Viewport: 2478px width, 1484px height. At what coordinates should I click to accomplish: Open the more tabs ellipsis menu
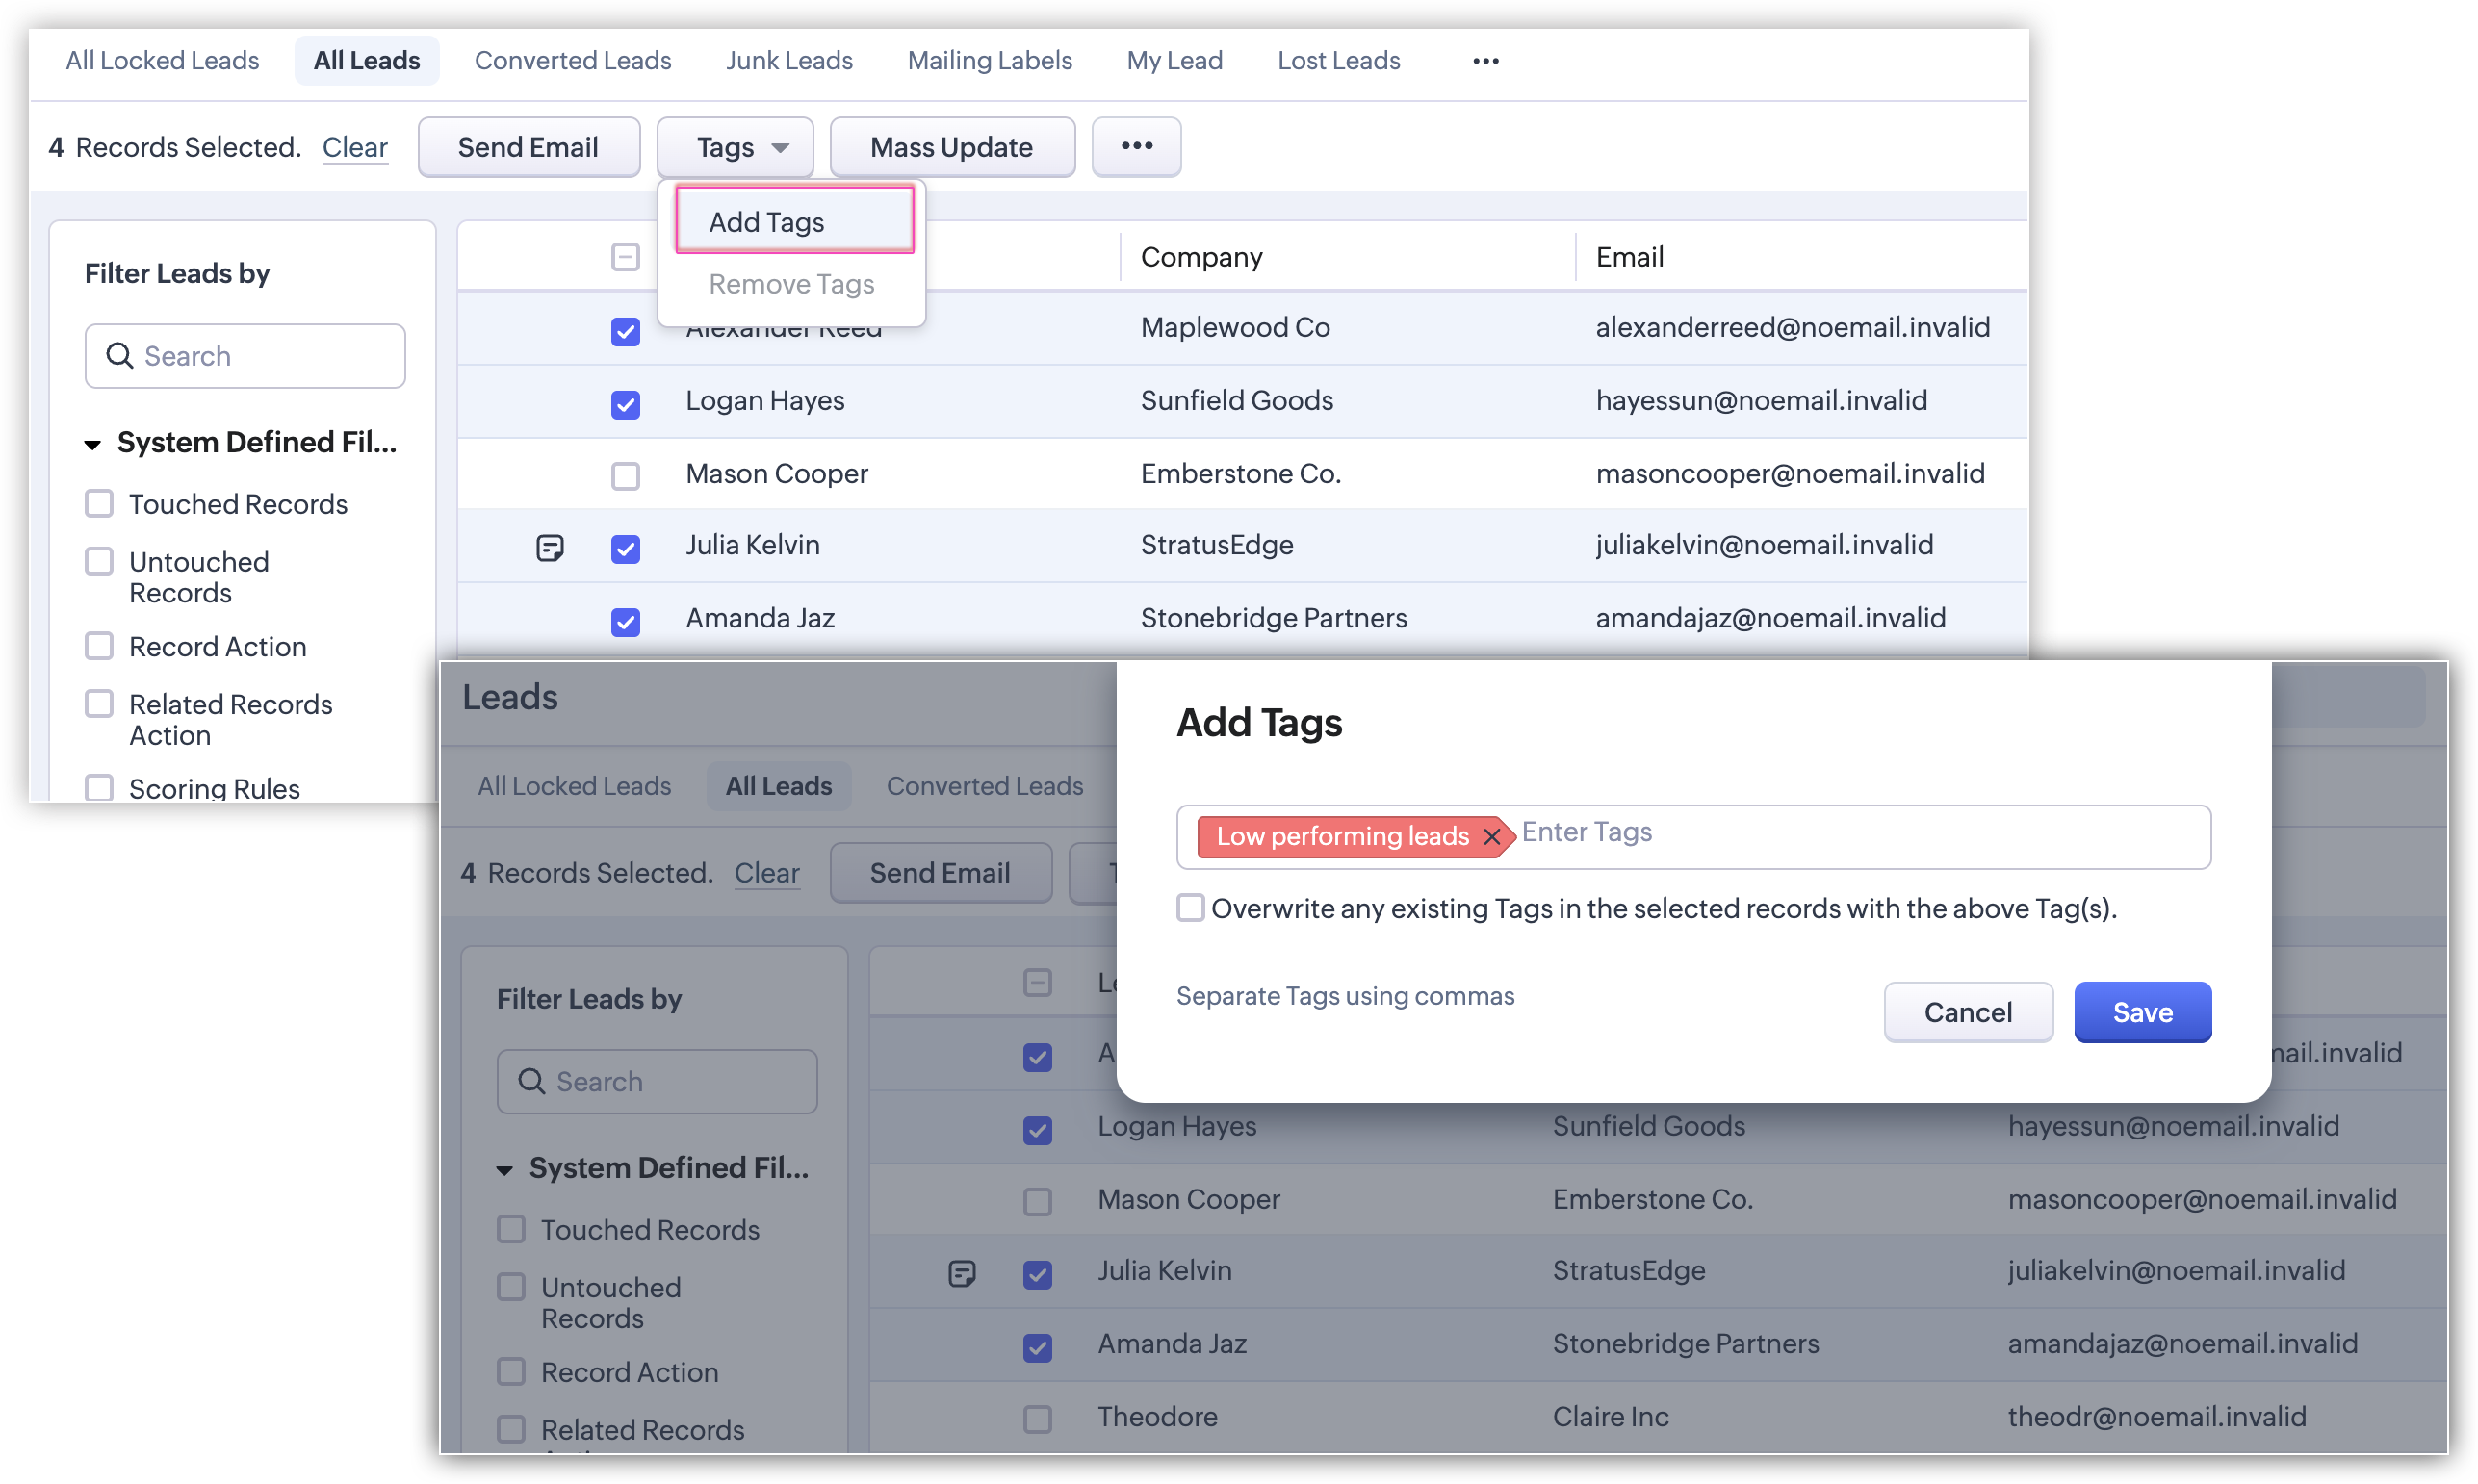1485,61
